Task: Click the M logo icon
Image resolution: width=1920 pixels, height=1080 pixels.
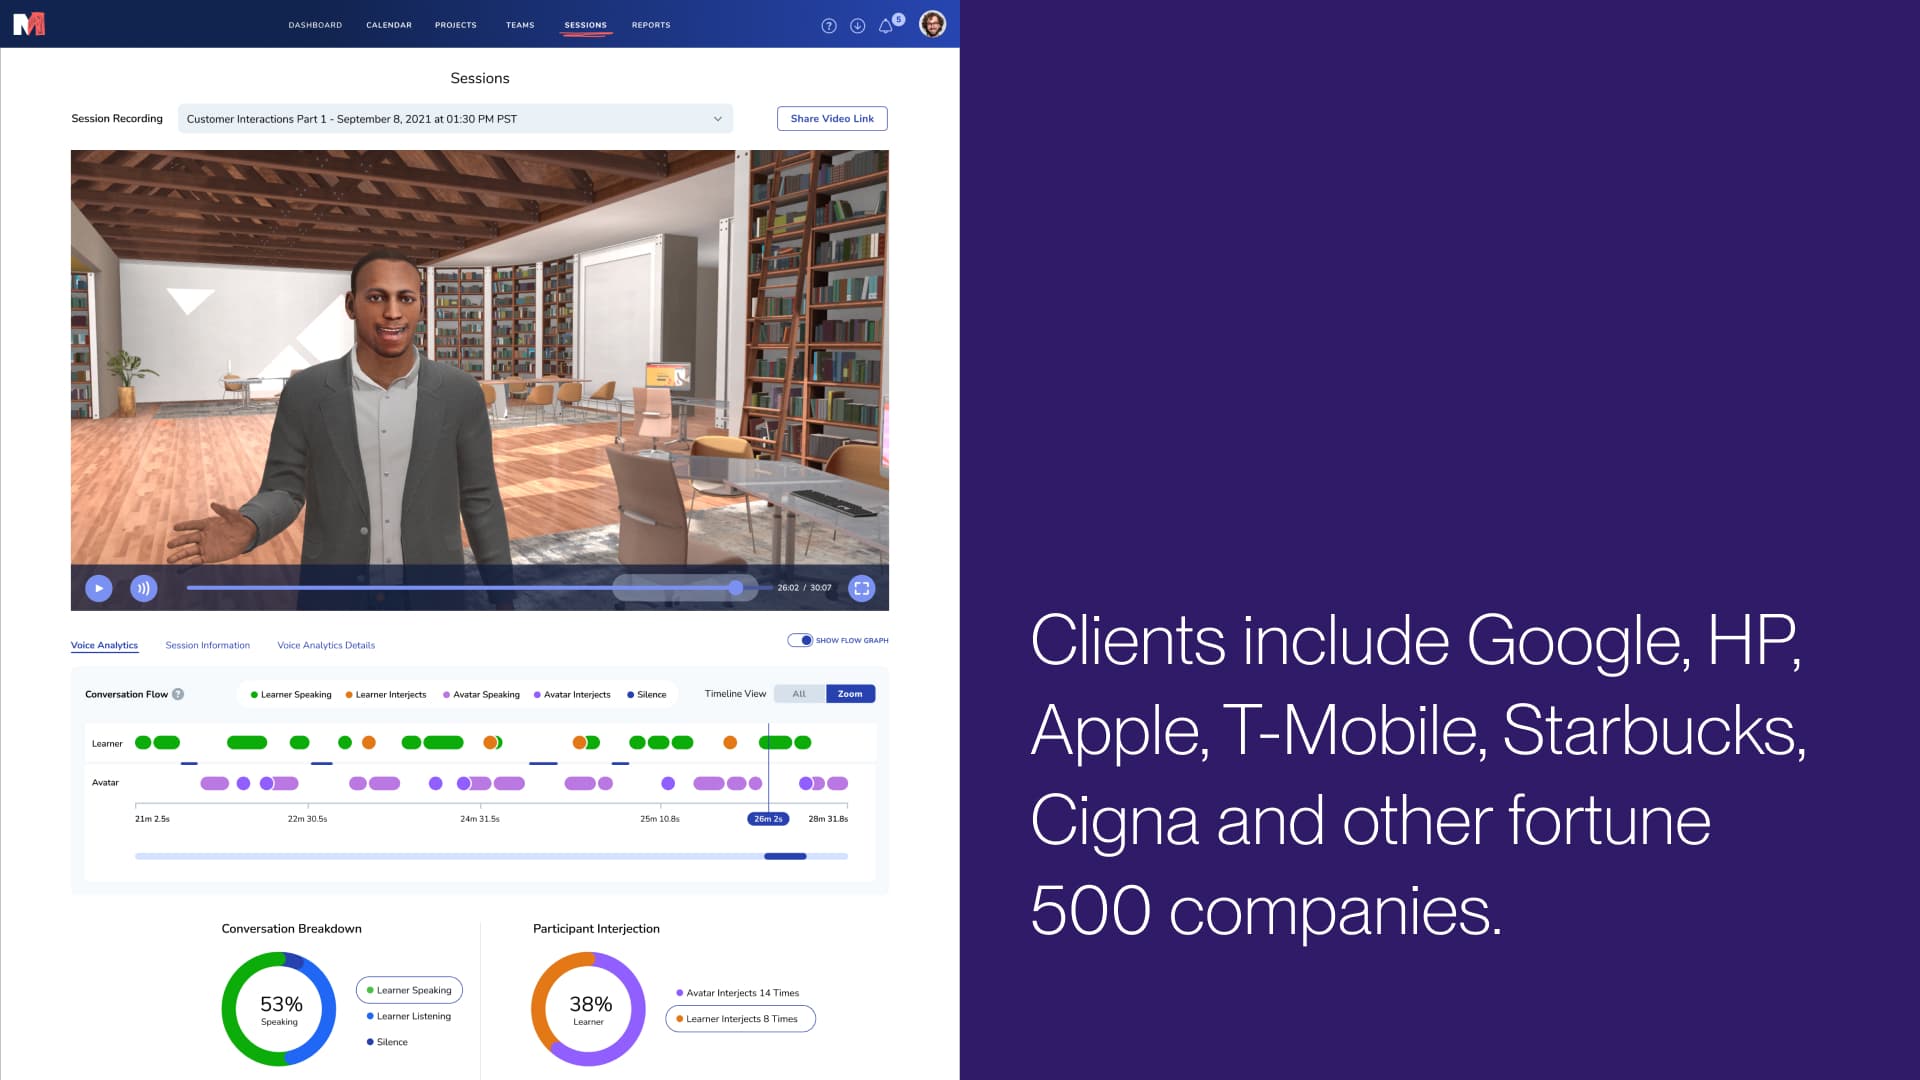Action: point(29,24)
